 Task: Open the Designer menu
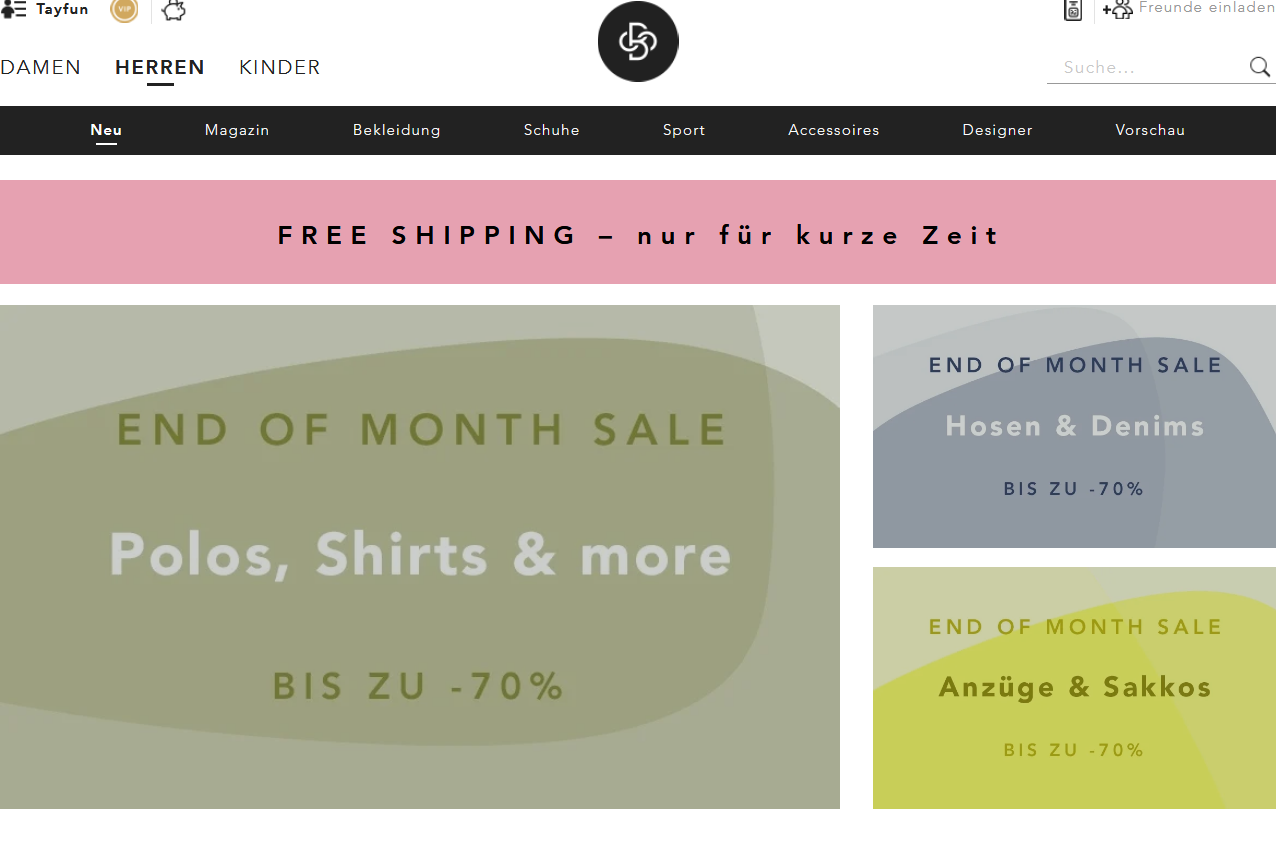tap(997, 130)
